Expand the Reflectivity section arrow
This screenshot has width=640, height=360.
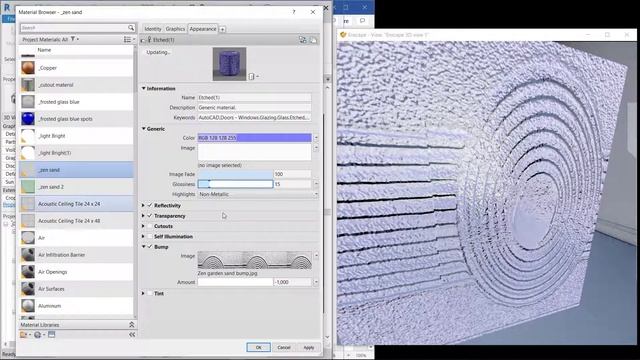click(x=143, y=205)
